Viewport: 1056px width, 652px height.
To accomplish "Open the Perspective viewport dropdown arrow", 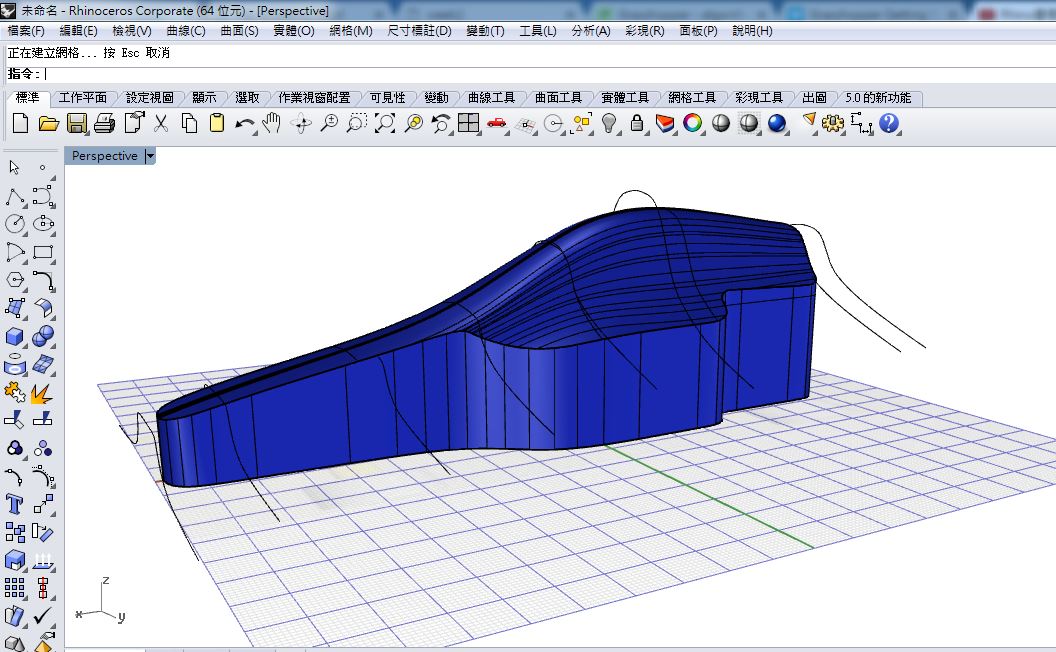I will click(x=150, y=156).
